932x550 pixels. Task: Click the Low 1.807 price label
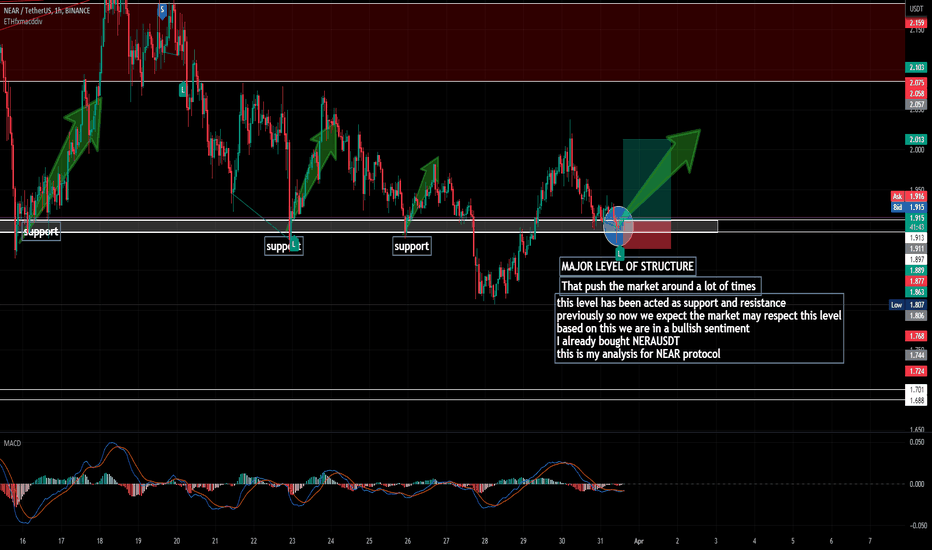[x=908, y=305]
